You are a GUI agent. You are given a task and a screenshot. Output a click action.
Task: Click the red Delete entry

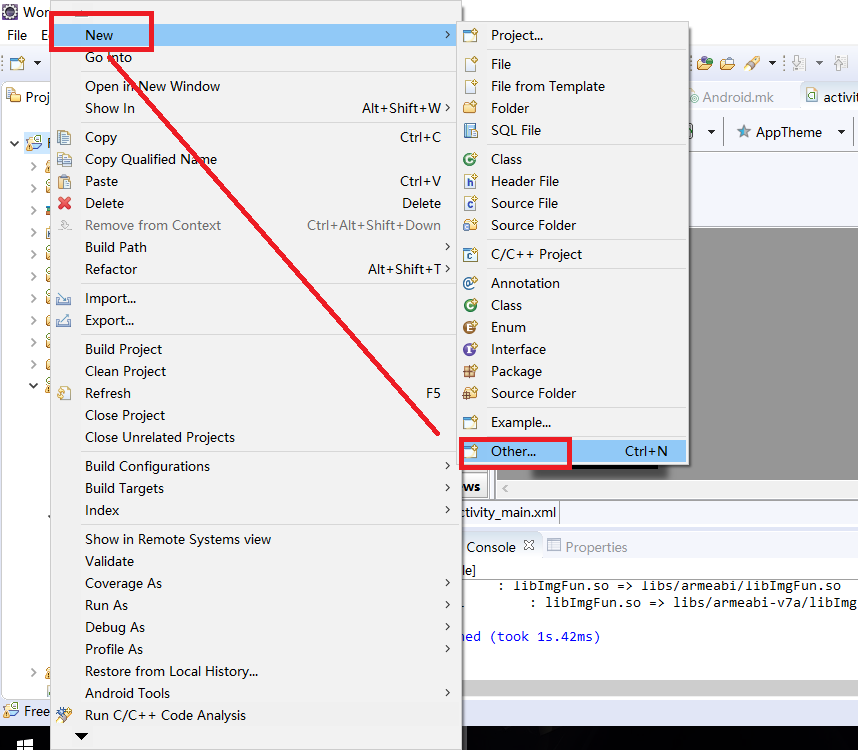255,204
